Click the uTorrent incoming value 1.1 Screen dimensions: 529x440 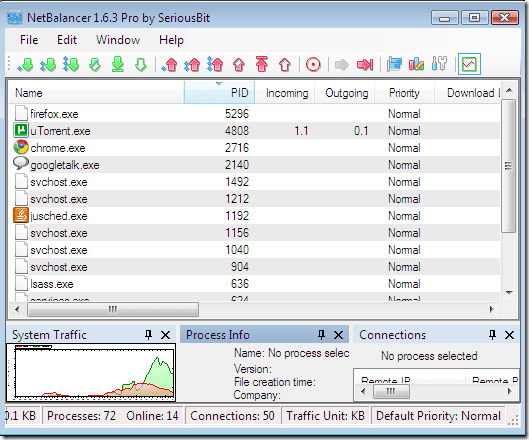pyautogui.click(x=301, y=131)
